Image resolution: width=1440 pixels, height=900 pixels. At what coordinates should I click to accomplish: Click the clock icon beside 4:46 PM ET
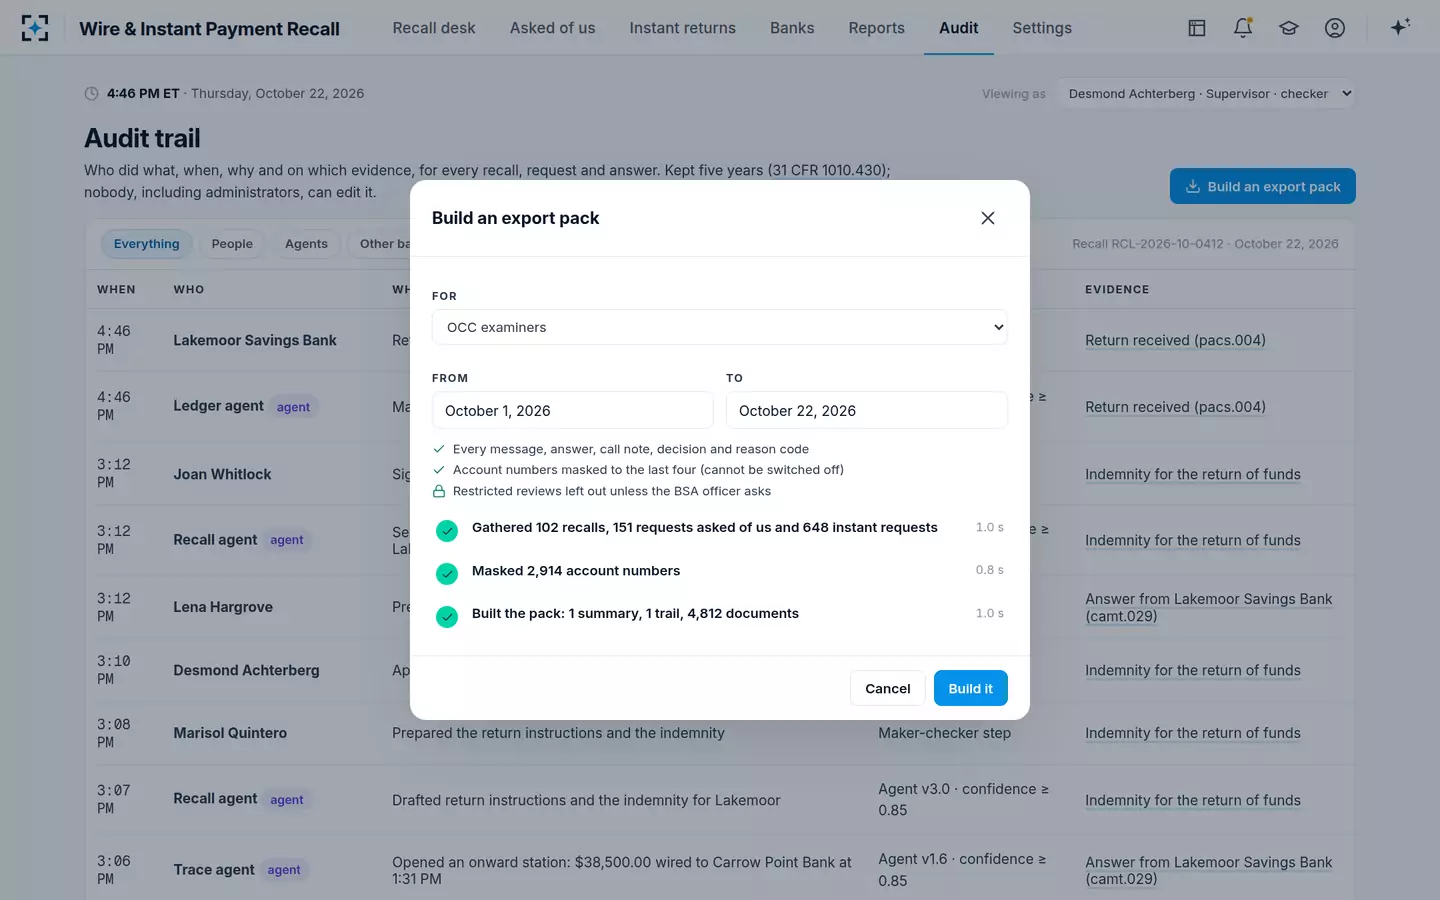(92, 94)
